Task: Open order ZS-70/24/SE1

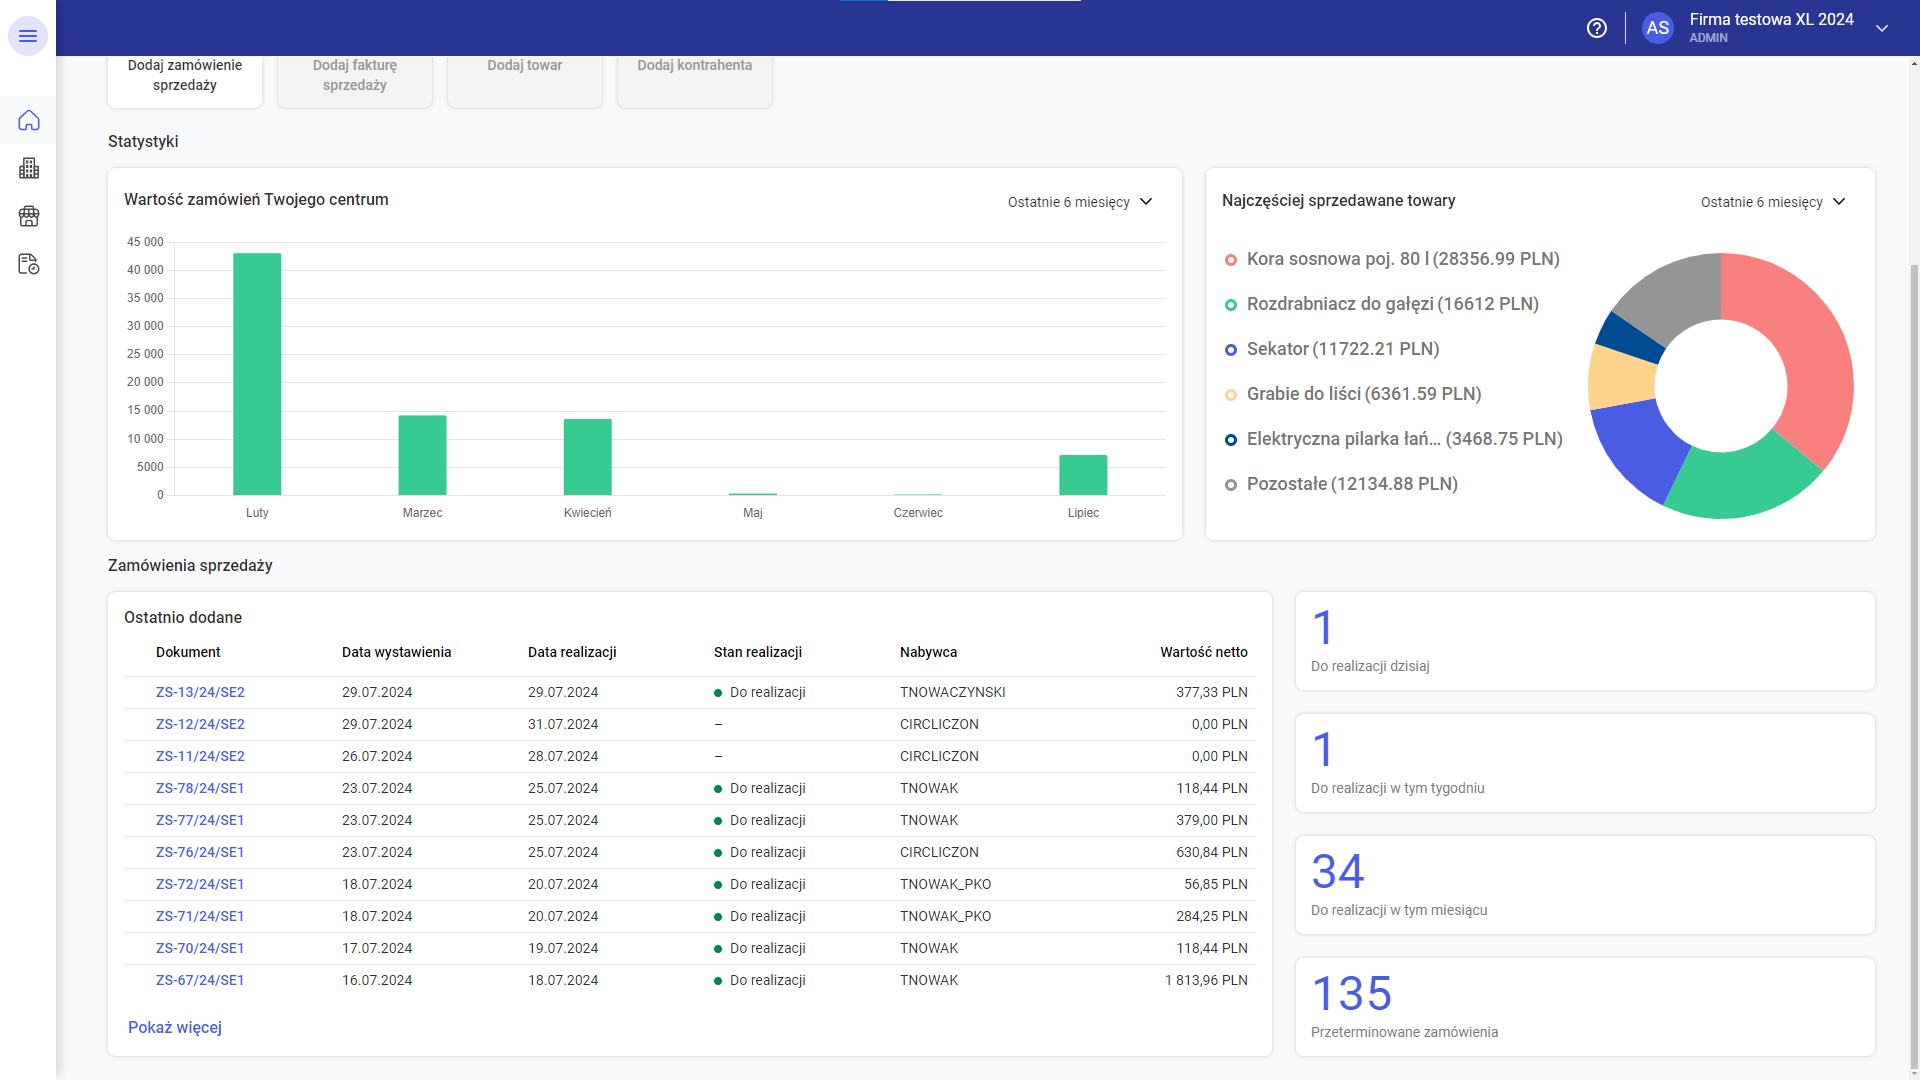Action: [200, 948]
